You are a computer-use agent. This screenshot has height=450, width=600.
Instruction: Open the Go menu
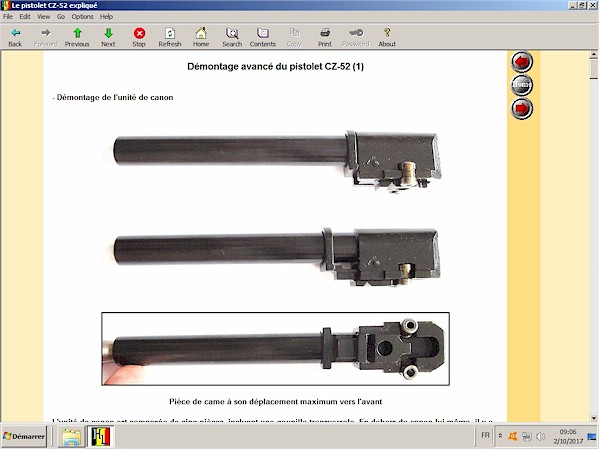tap(61, 16)
